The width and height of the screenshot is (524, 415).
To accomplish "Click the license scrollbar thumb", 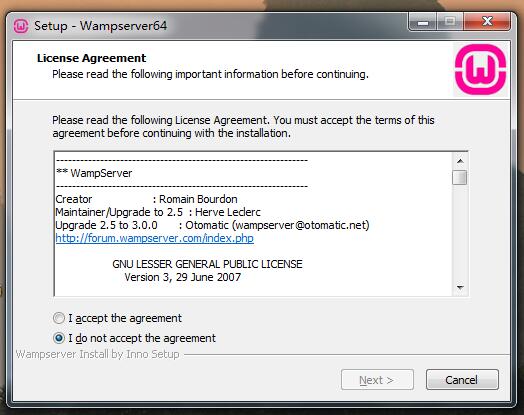I will pos(460,177).
